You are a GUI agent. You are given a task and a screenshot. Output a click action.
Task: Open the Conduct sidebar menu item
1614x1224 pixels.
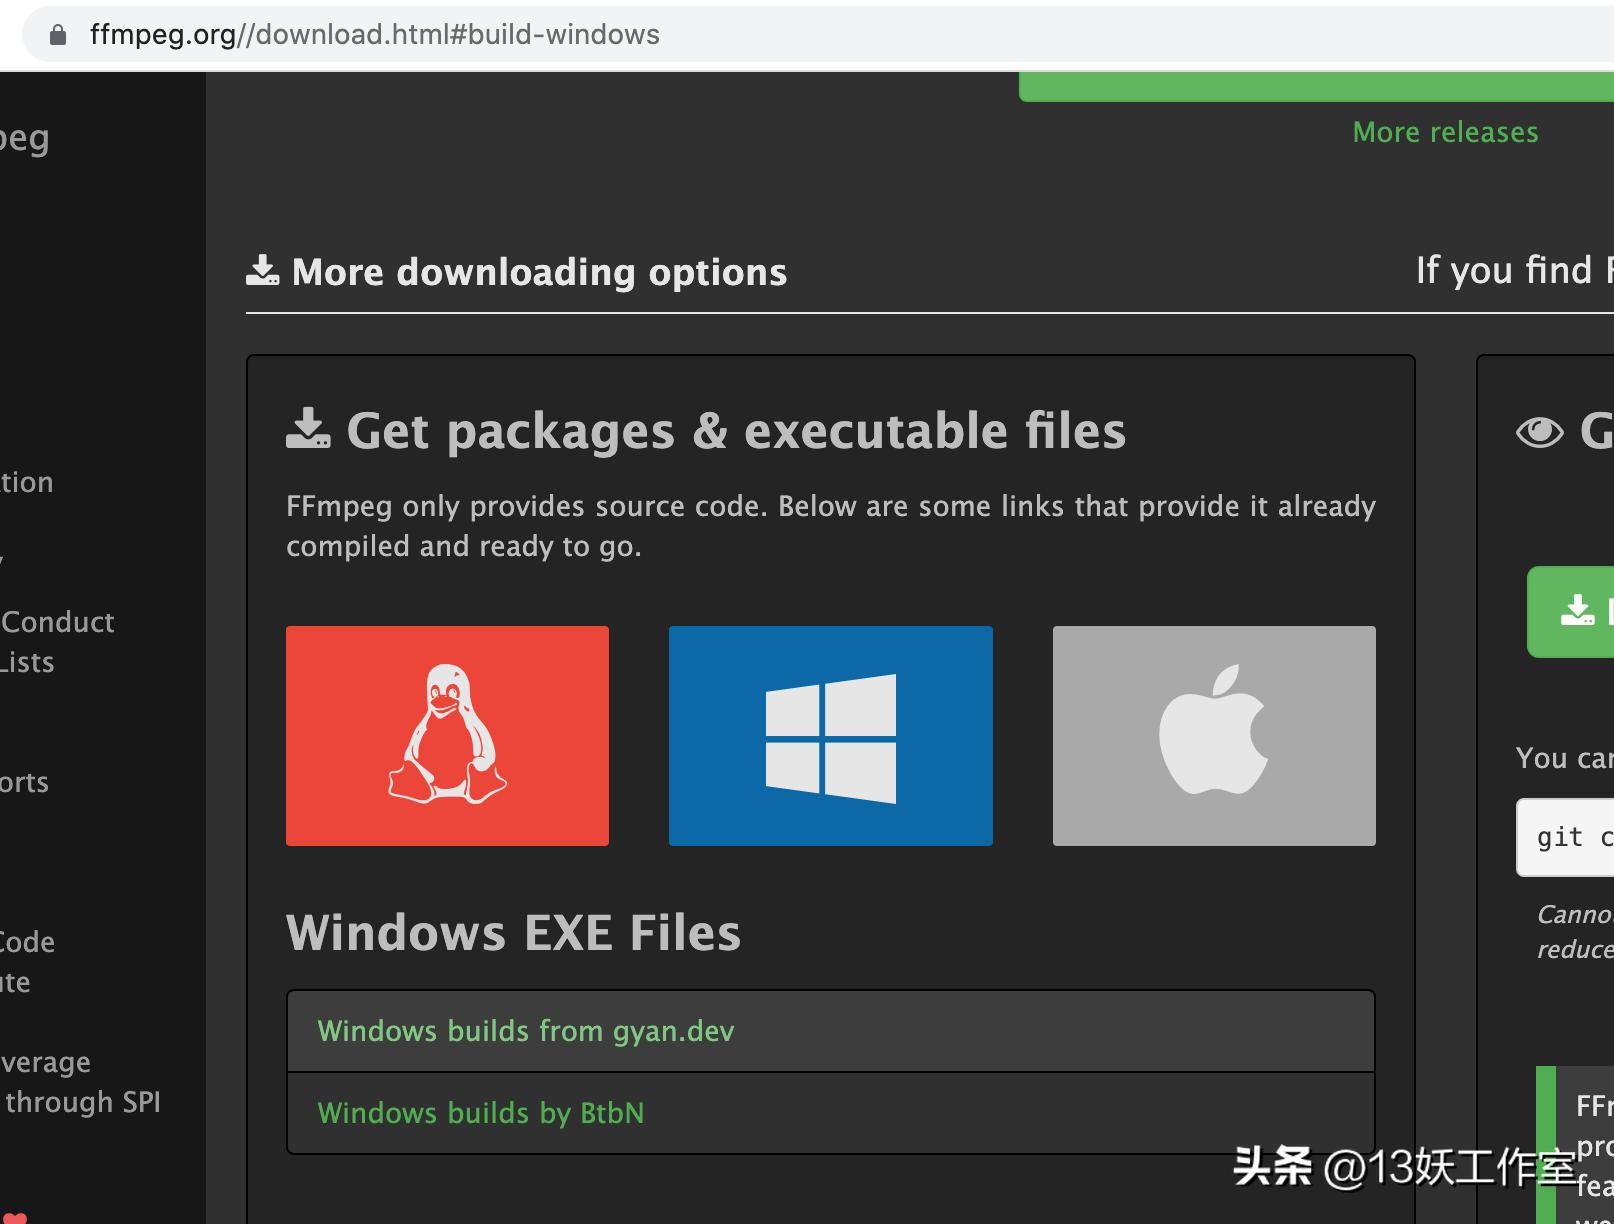pos(57,622)
